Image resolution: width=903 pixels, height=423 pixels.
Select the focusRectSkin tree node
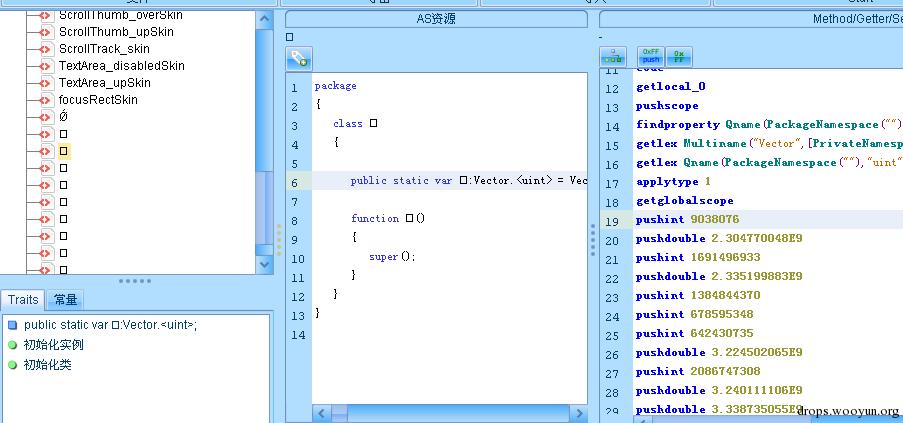98,100
